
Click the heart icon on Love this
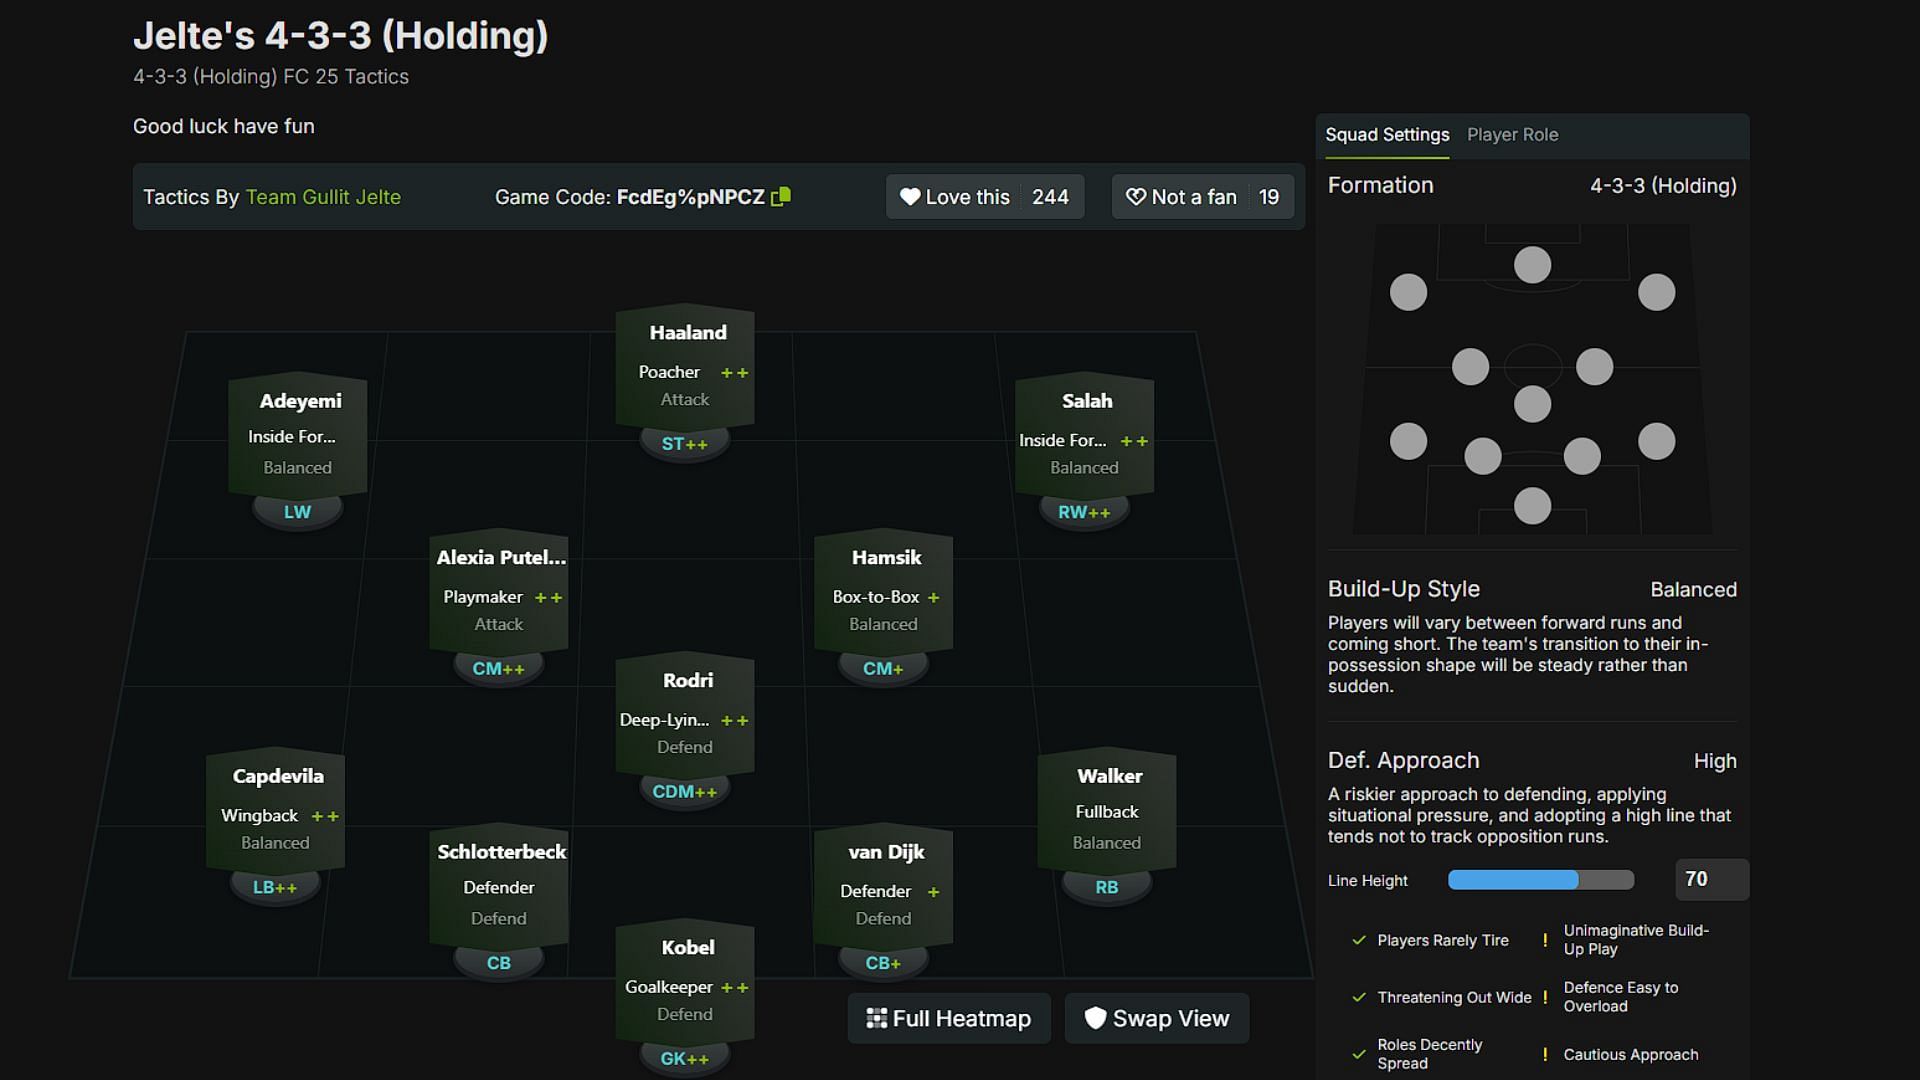pos(909,197)
